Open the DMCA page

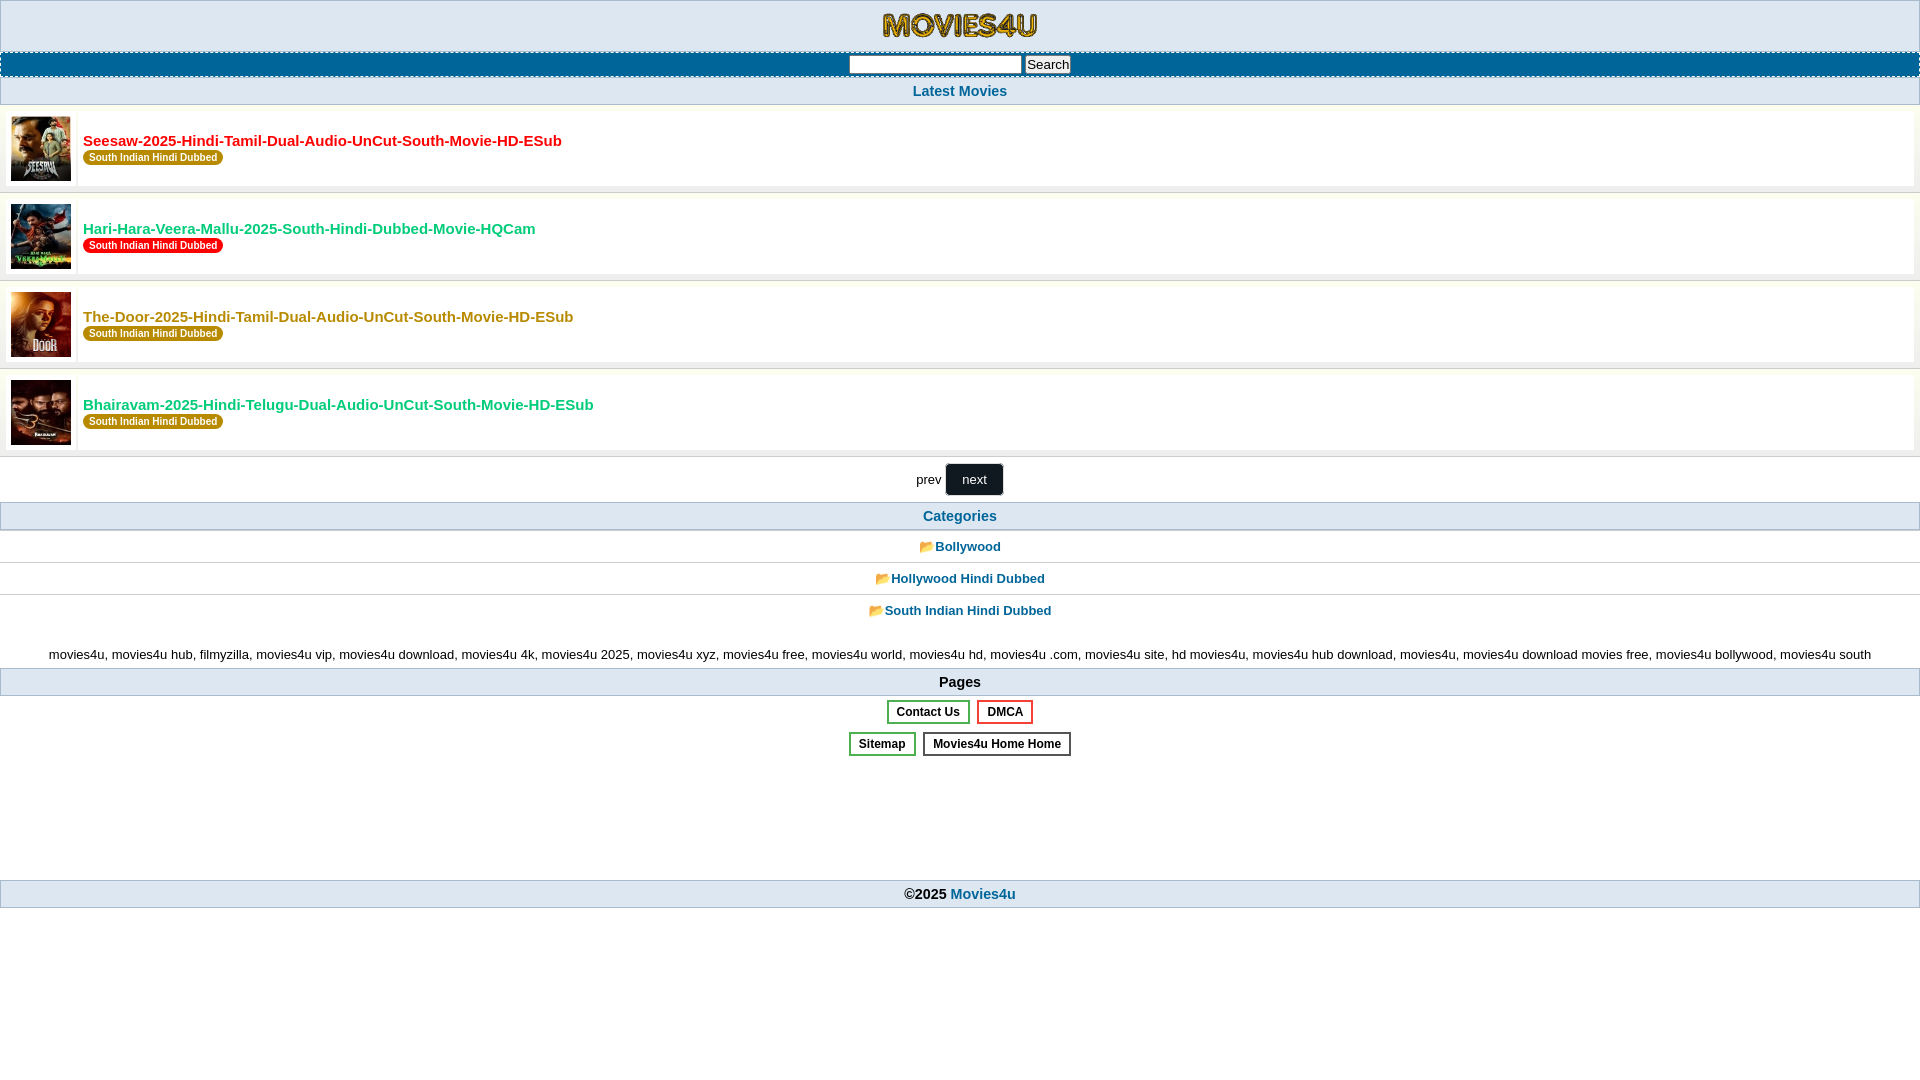tap(1004, 712)
